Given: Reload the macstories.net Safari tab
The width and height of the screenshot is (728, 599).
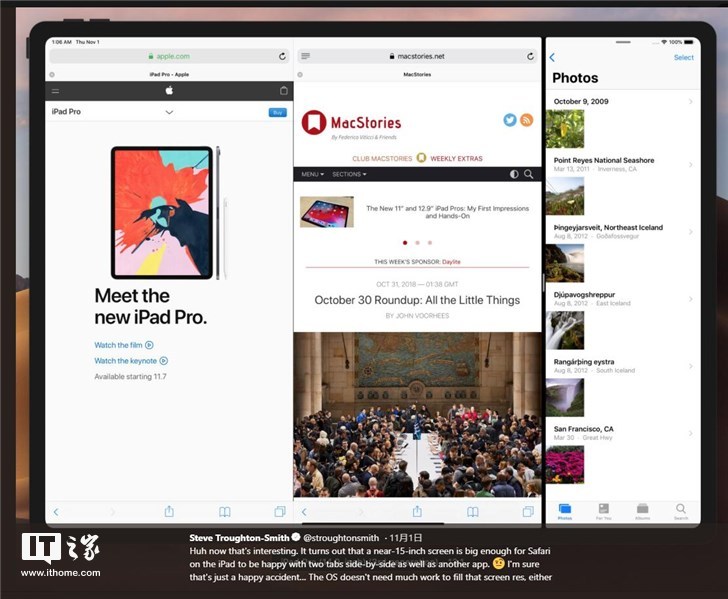Looking at the screenshot, I should pos(530,56).
